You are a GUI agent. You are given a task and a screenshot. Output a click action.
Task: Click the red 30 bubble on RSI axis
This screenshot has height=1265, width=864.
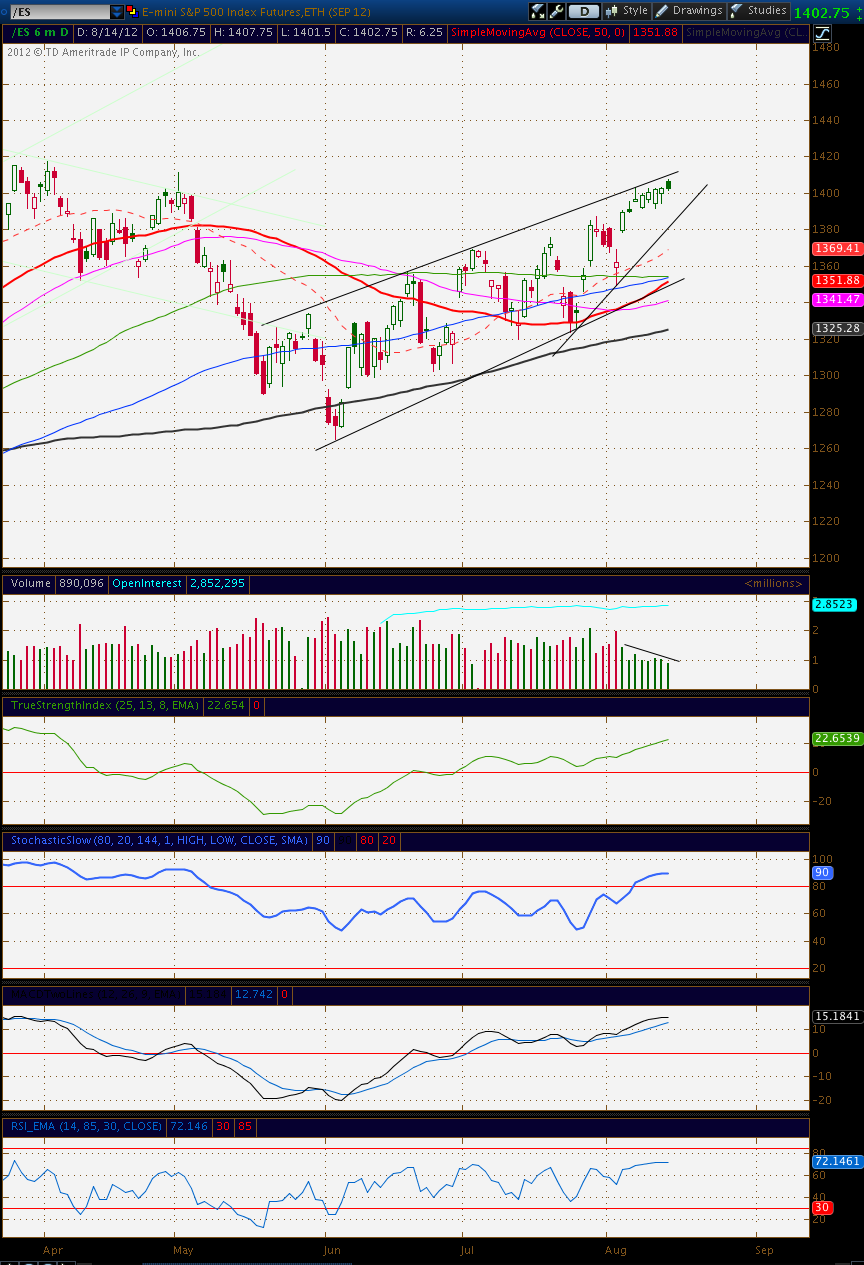[x=822, y=1207]
